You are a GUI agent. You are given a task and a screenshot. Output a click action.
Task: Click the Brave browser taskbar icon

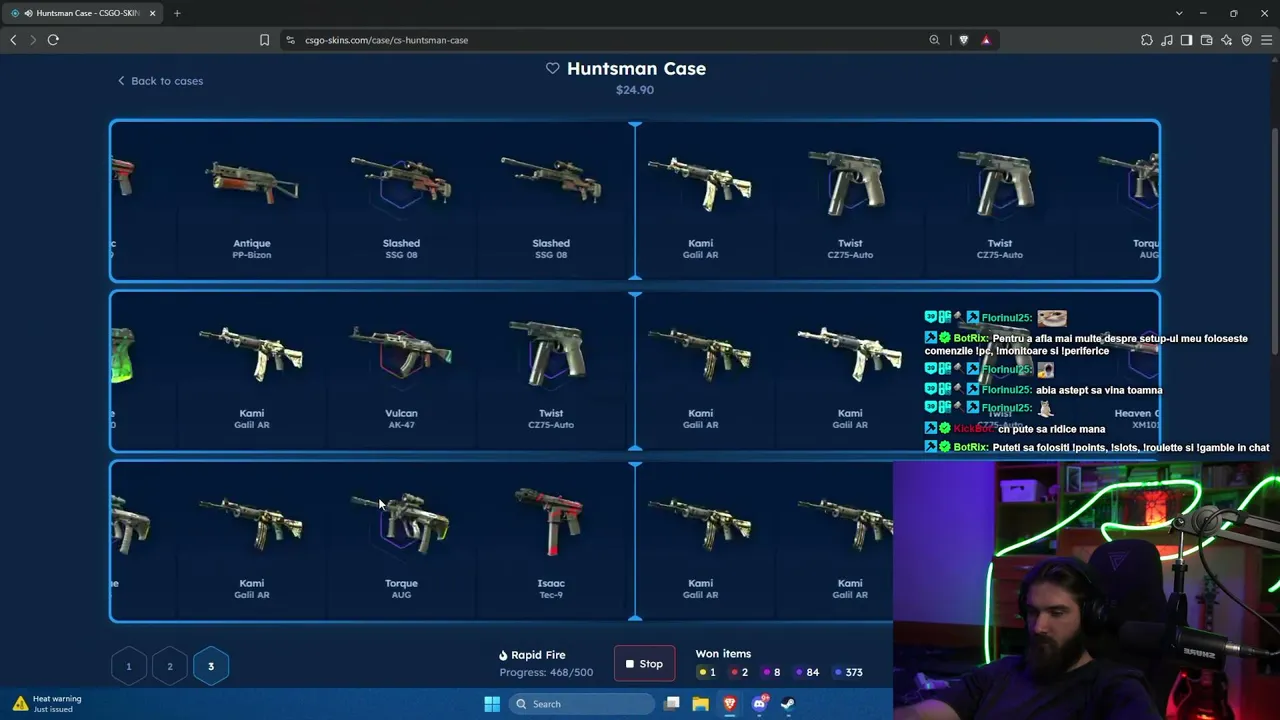click(730, 704)
